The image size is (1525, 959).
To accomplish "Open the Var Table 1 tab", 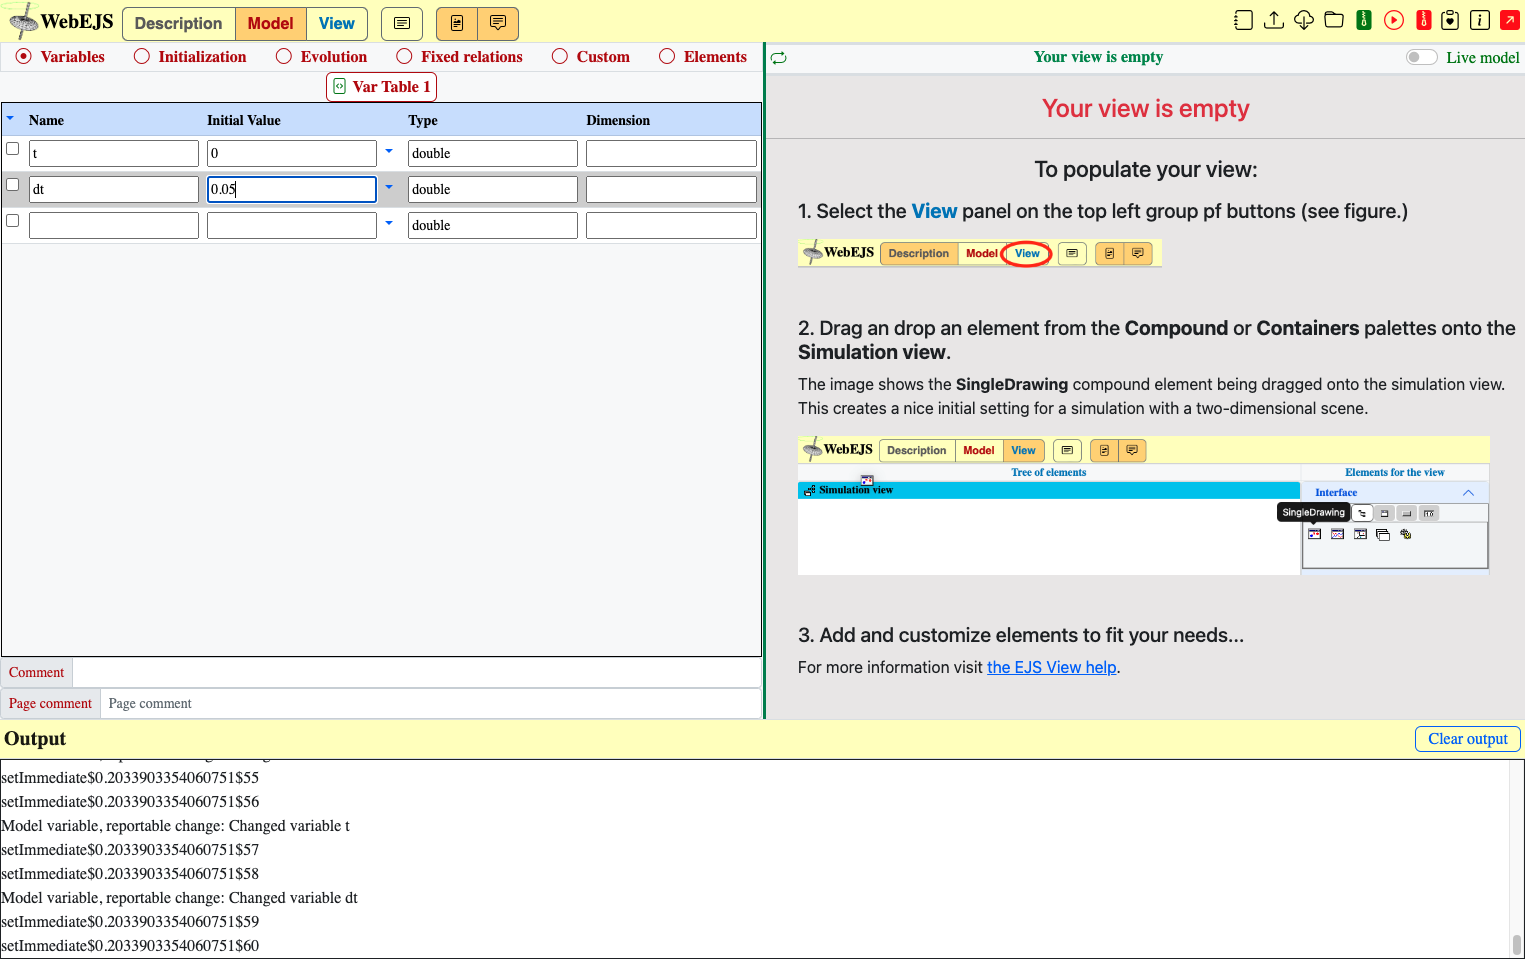I will click(x=382, y=87).
